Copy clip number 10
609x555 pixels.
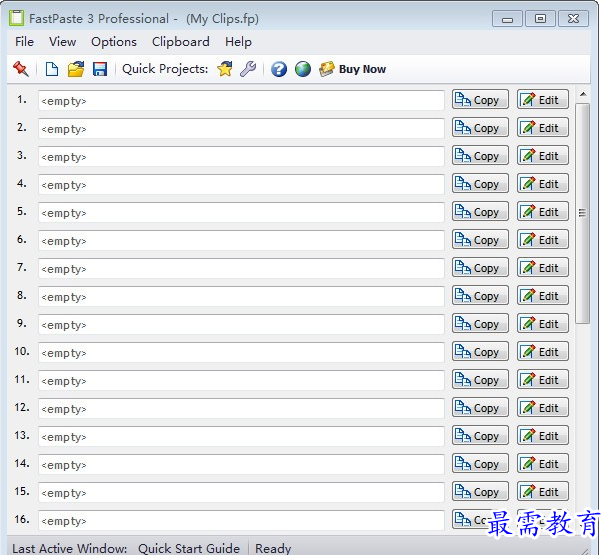point(480,351)
